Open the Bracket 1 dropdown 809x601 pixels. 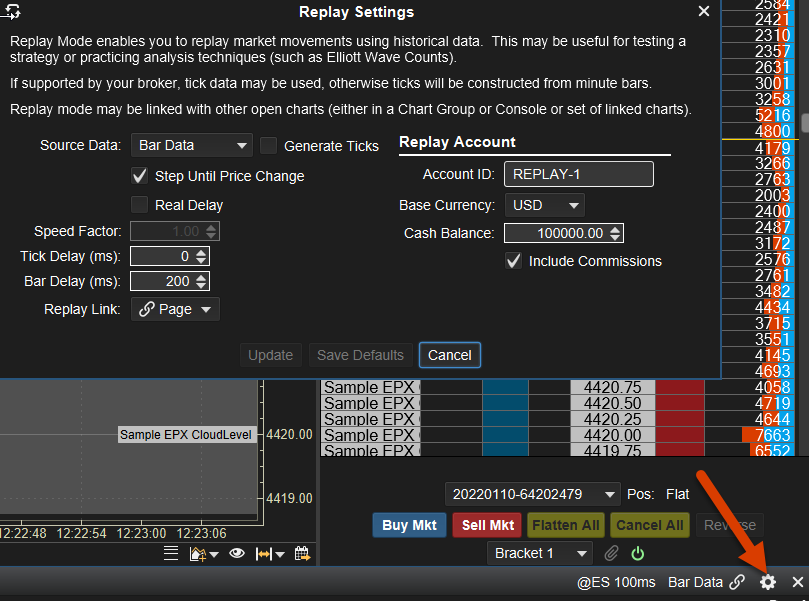(x=540, y=553)
